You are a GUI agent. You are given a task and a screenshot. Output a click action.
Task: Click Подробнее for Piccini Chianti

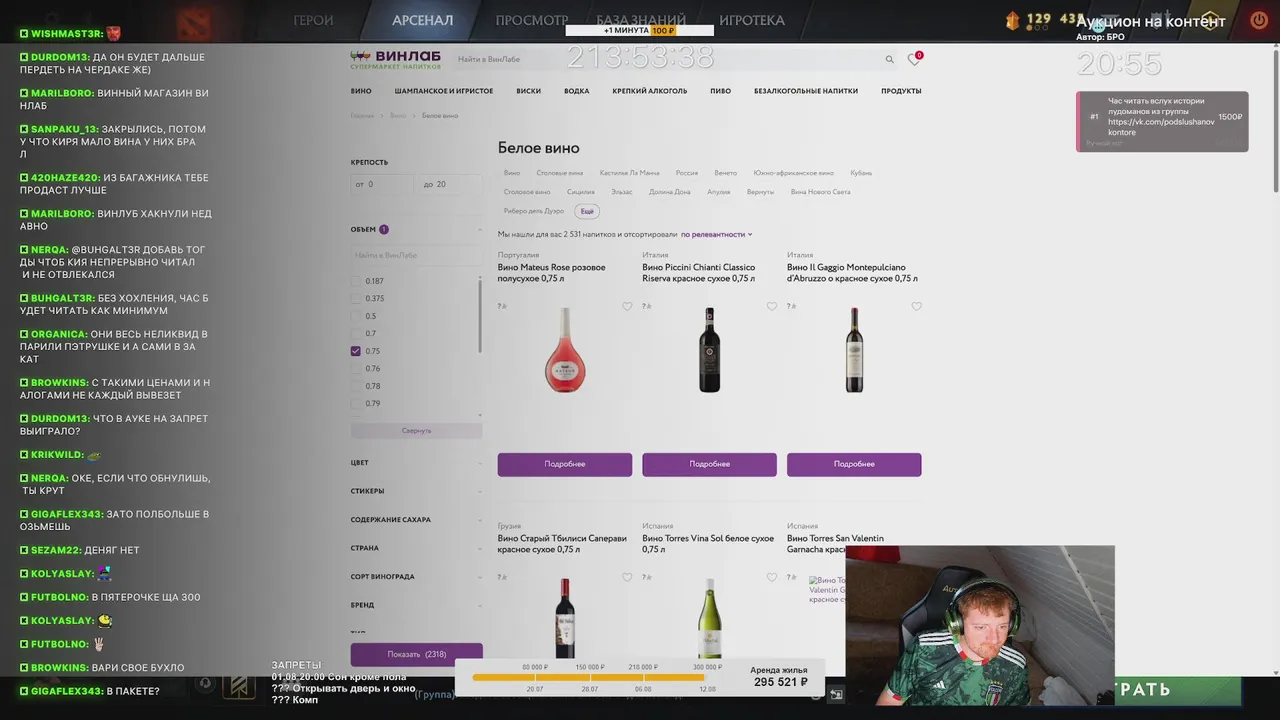point(709,464)
